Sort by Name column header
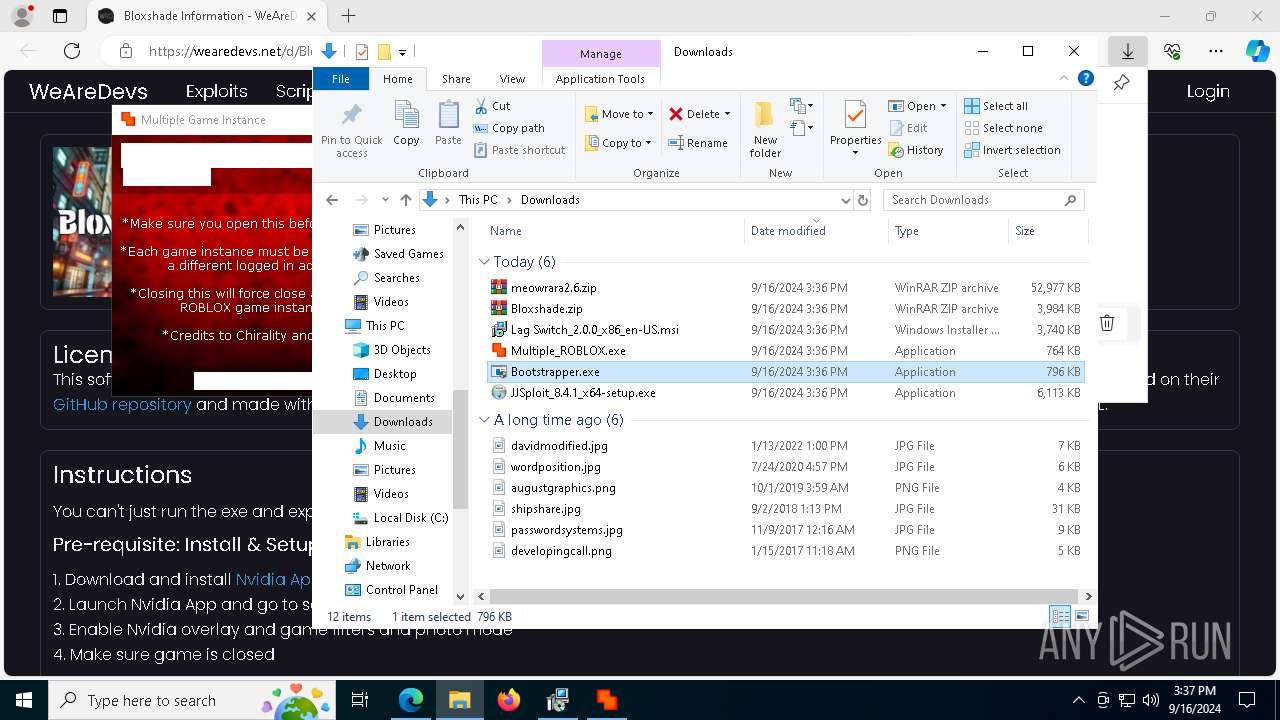The image size is (1280, 720). tap(612, 231)
